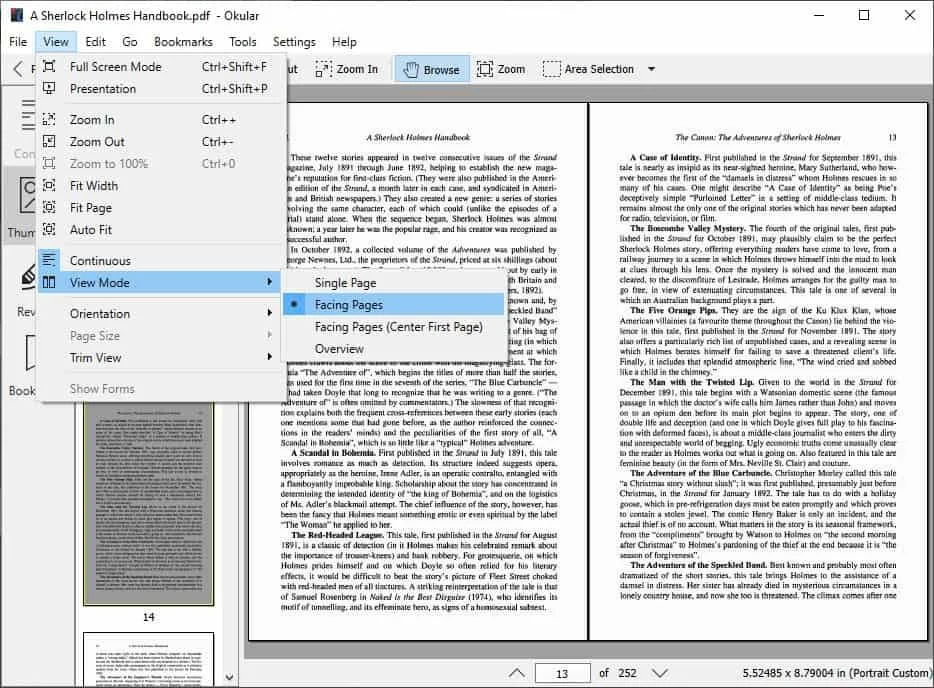Start Presentation from the View menu
The width and height of the screenshot is (934, 688).
pos(161,88)
